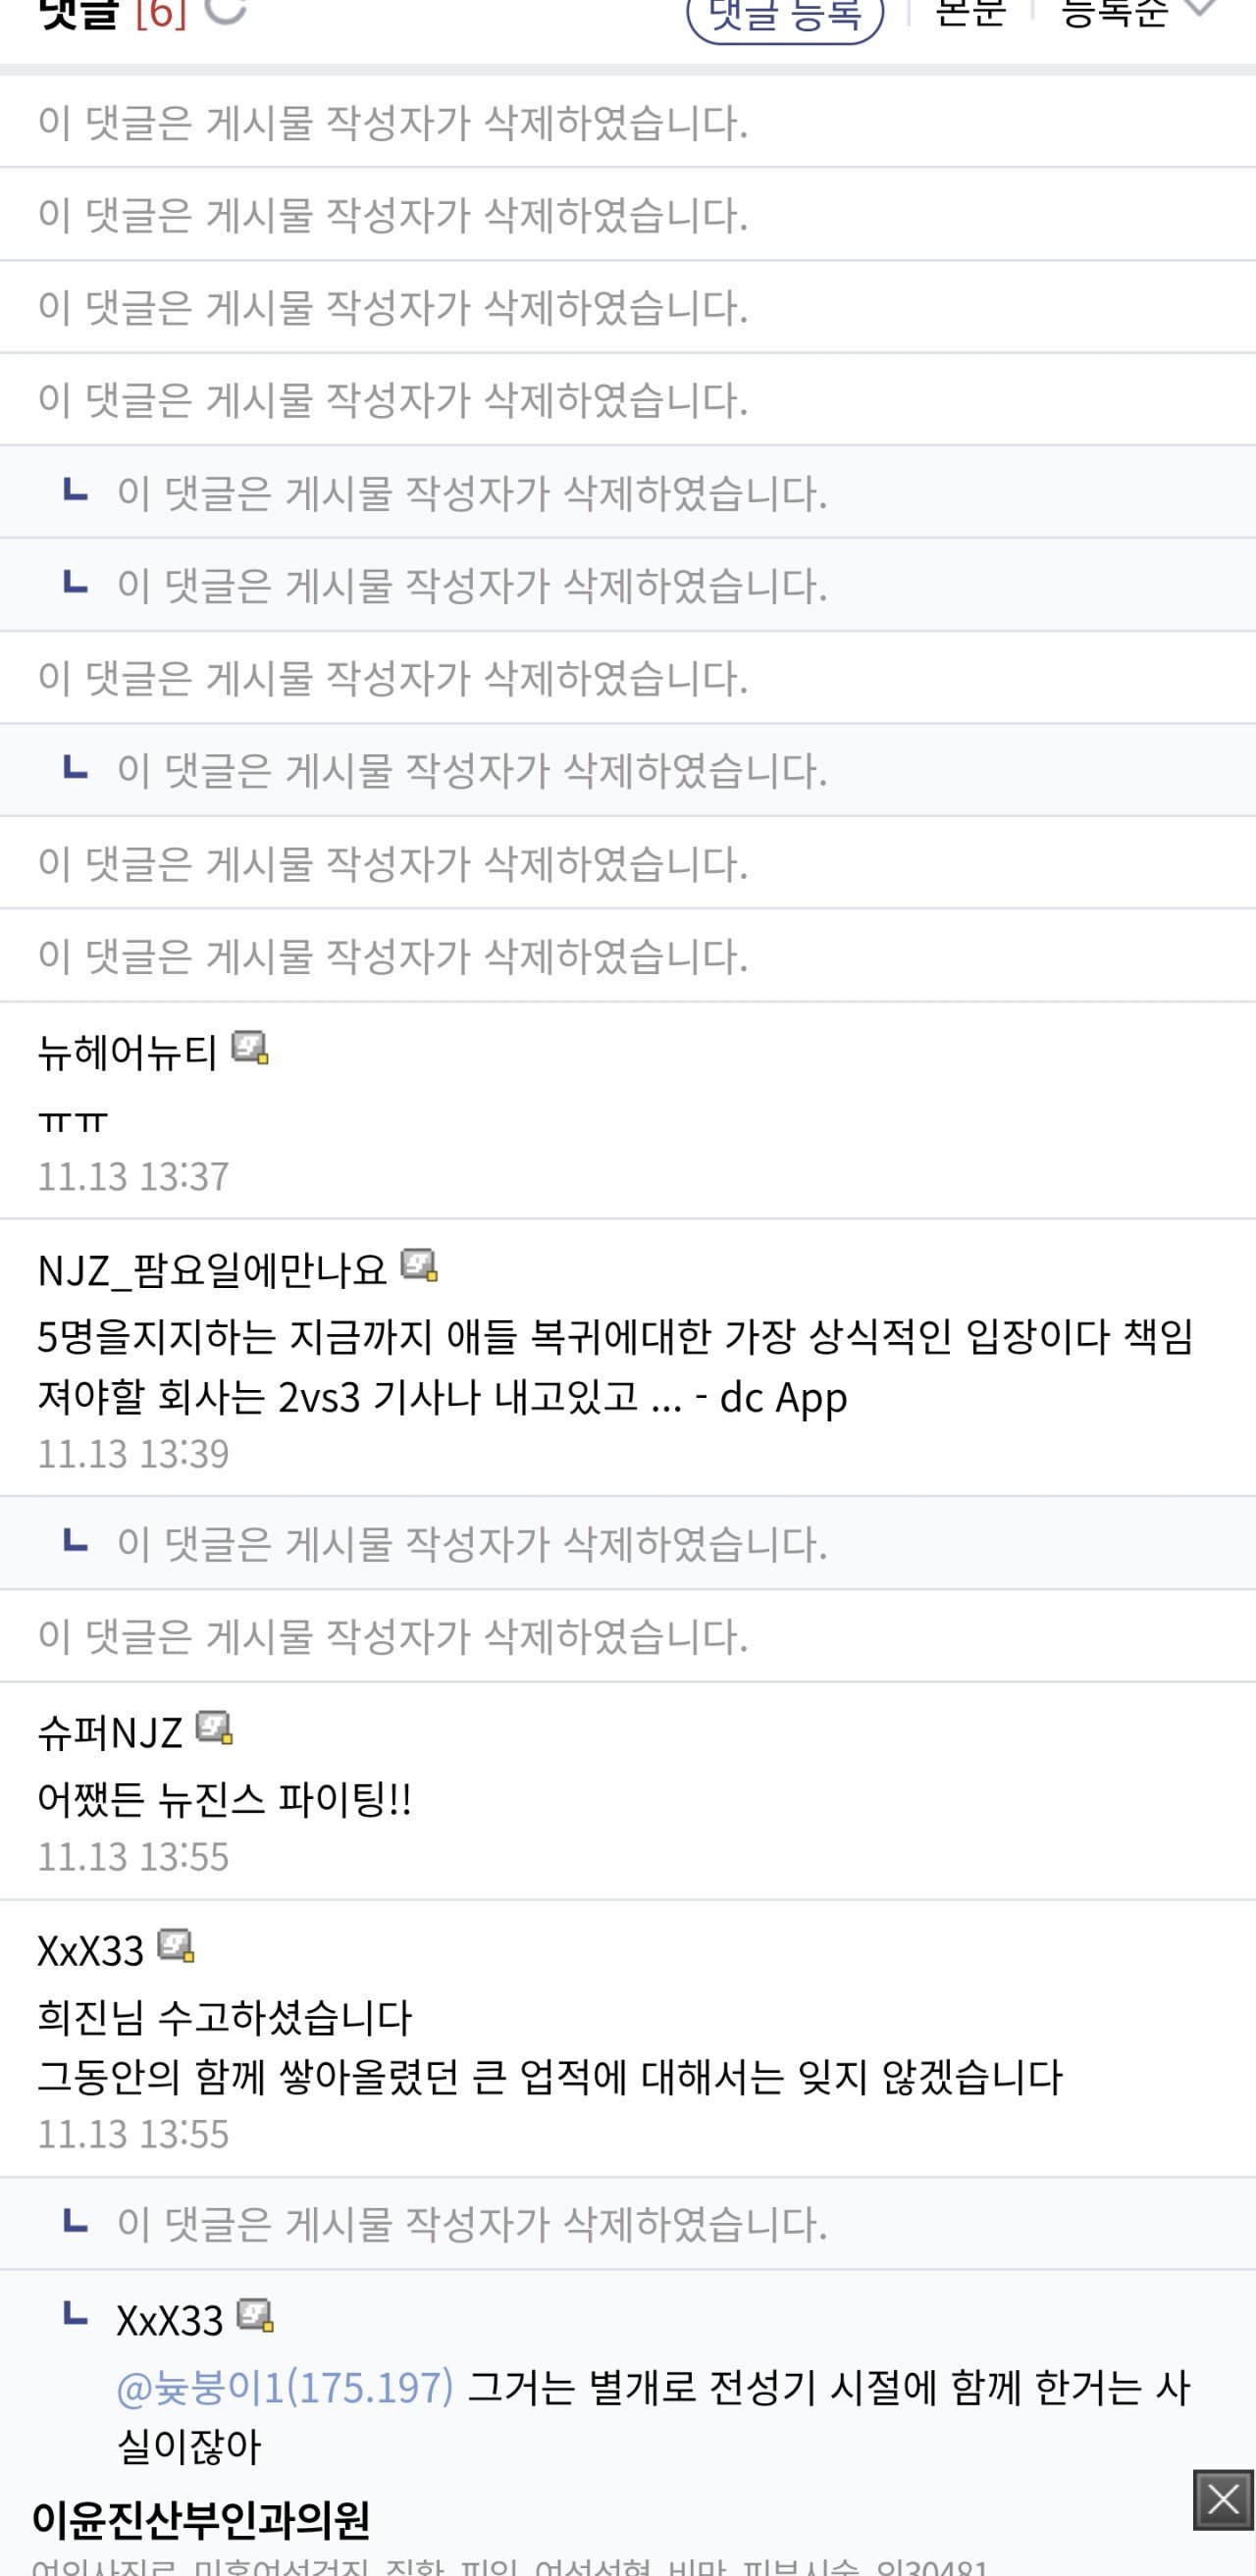Click gallog icon beside XxX33's reply
This screenshot has height=2576, width=1256.
tap(255, 2316)
